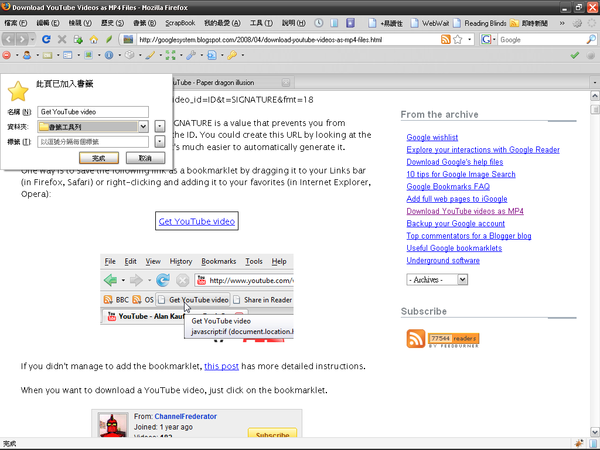The width and height of the screenshot is (600, 450).
Task: Click the ChannelFrederator channel link
Action: (x=186, y=416)
